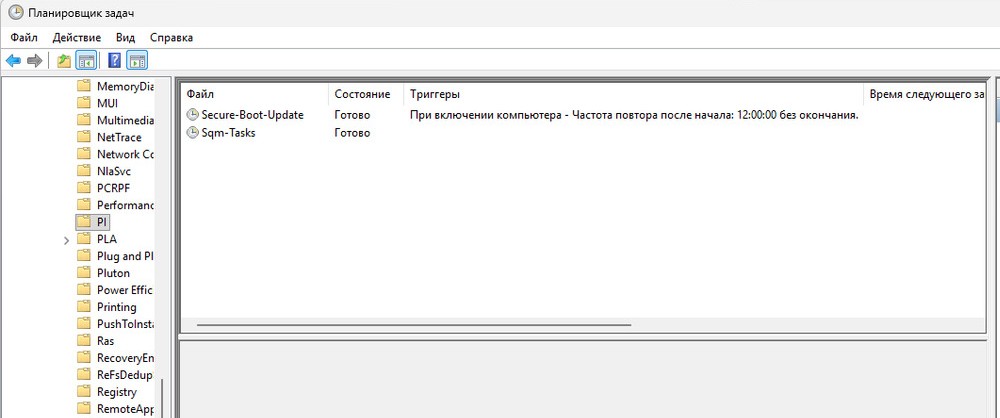Click the folder icon next to PCRPF

[x=84, y=188]
